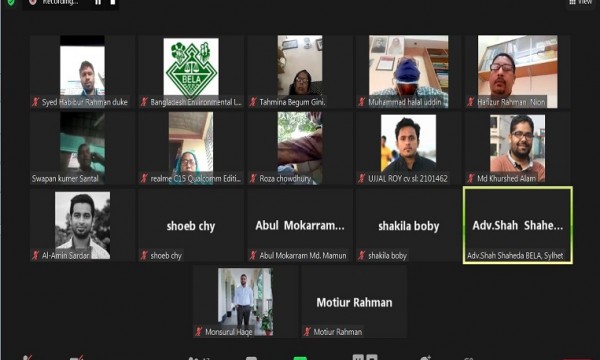This screenshot has height=360, width=600.
Task: Pause the meeting recording
Action: tap(98, 2)
